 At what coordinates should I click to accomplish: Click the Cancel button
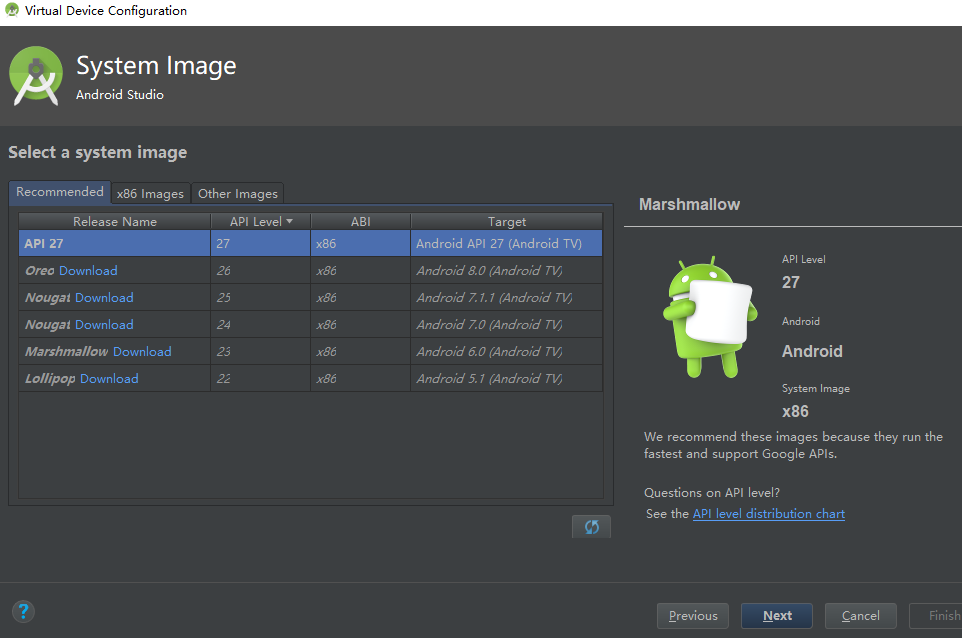tap(861, 615)
